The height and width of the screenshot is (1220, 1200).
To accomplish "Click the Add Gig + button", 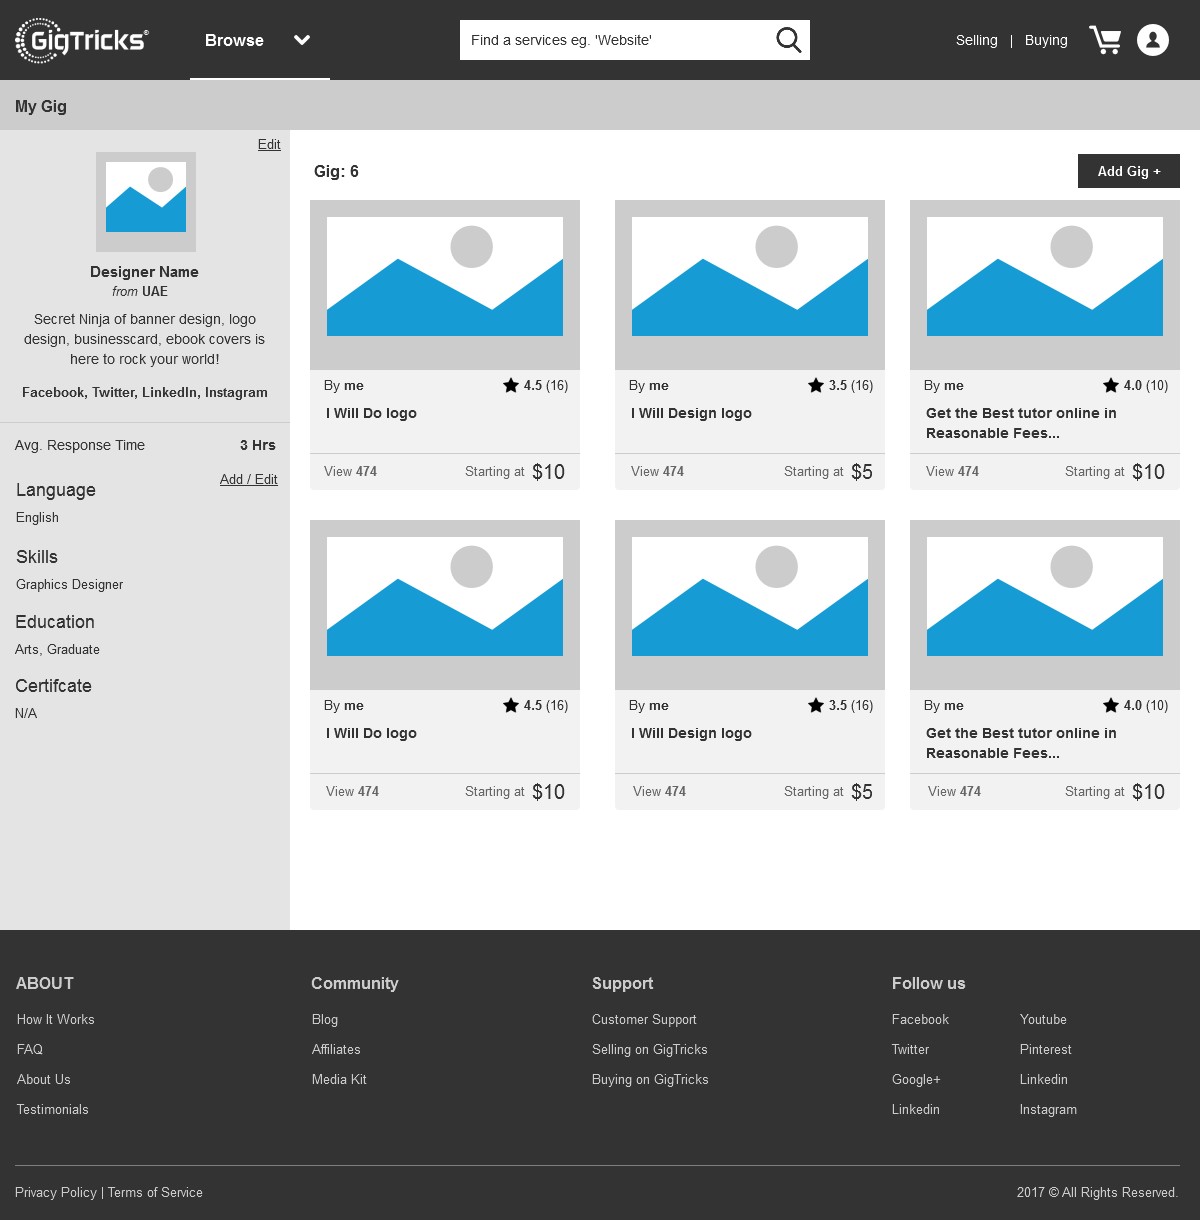I will click(x=1128, y=171).
